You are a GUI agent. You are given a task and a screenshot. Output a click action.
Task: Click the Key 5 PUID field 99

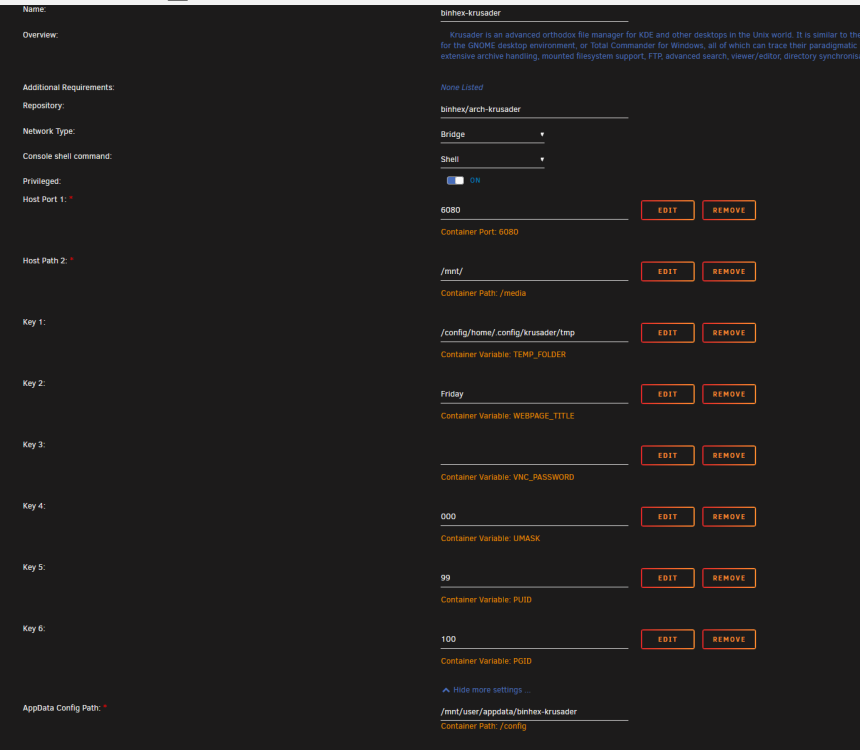[x=534, y=578]
